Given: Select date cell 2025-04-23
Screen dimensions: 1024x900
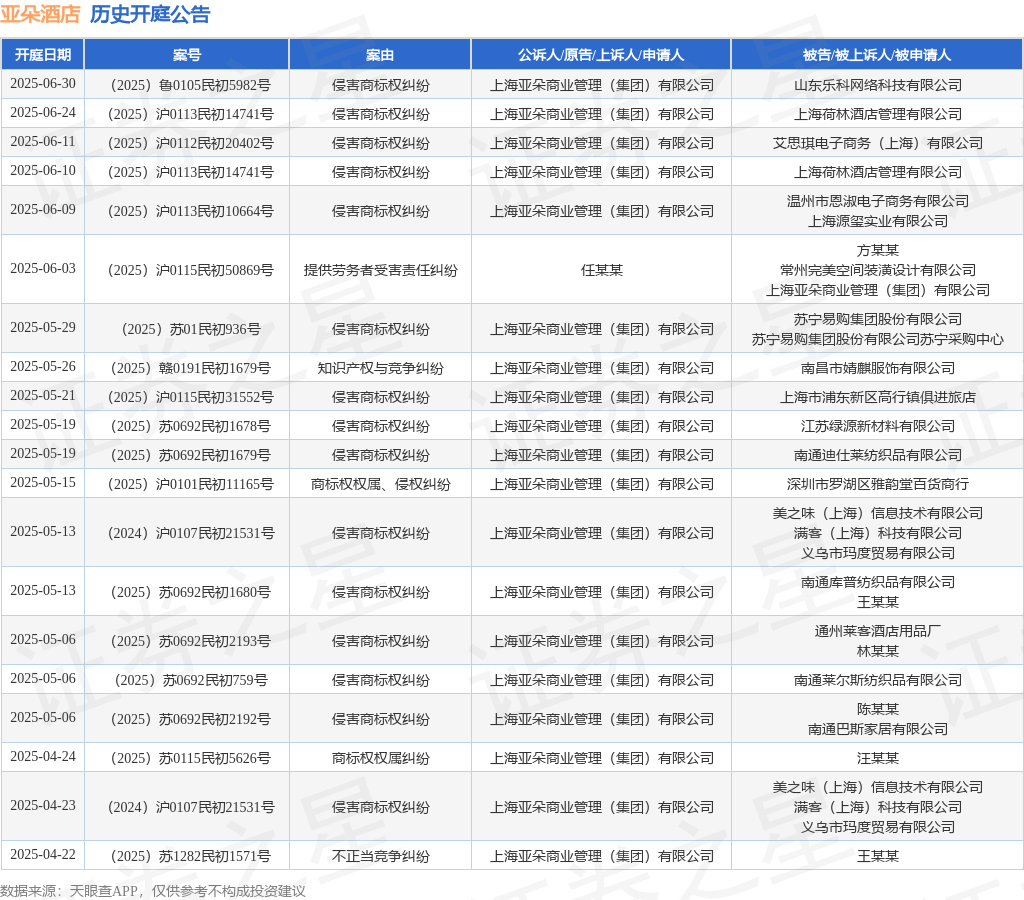Looking at the screenshot, I should coord(43,805).
